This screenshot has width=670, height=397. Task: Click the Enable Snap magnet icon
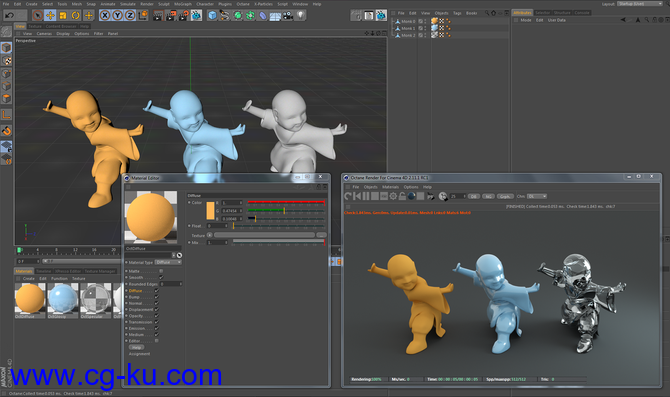point(6,130)
